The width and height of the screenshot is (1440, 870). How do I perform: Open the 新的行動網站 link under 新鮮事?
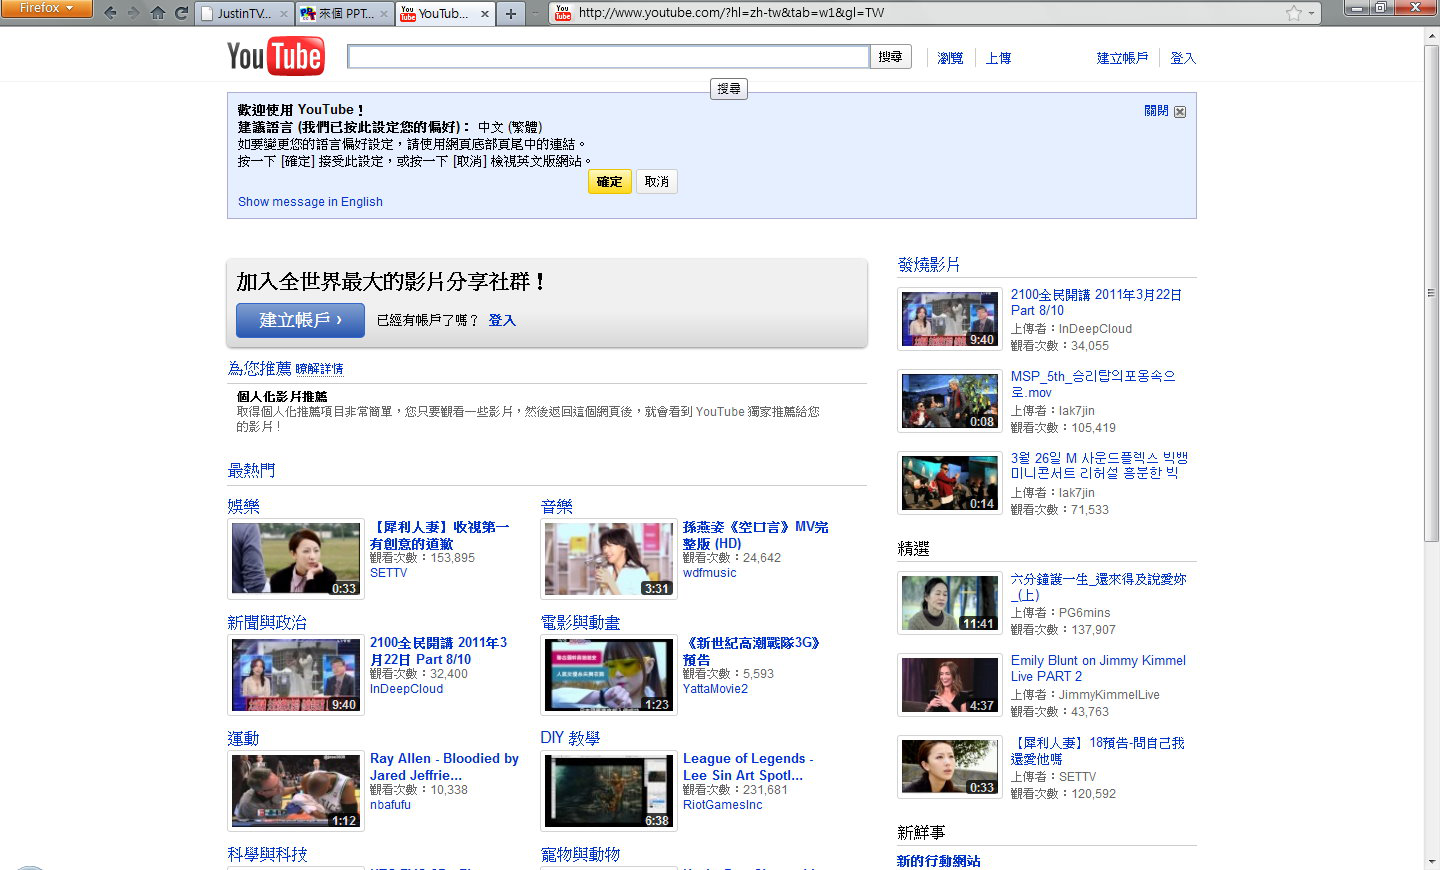939,861
